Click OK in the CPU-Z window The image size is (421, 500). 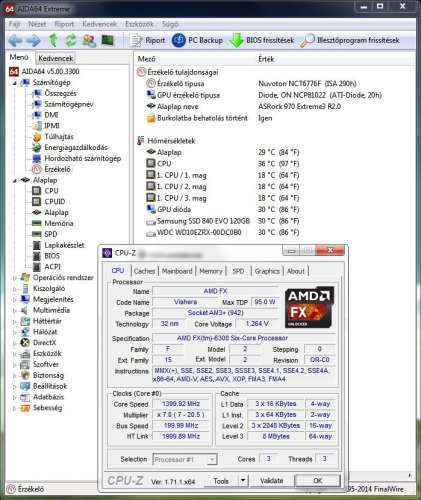pos(318,481)
